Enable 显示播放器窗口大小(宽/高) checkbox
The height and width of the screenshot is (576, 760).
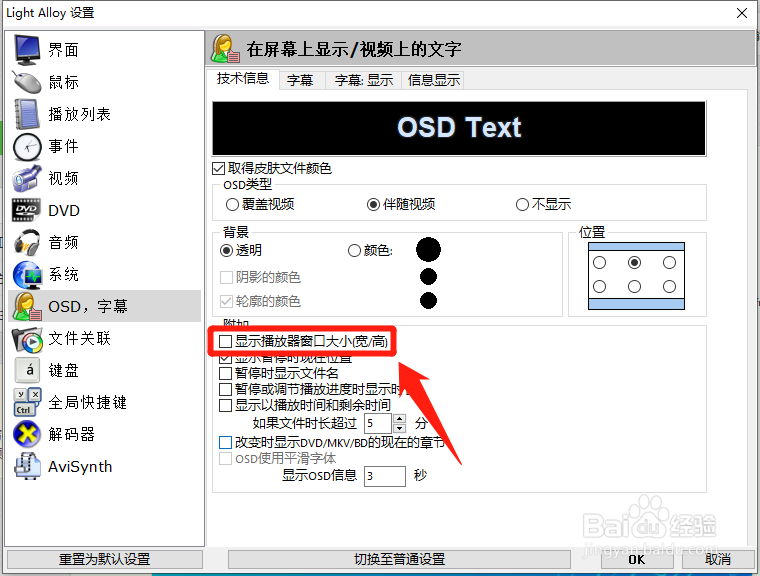click(x=225, y=341)
